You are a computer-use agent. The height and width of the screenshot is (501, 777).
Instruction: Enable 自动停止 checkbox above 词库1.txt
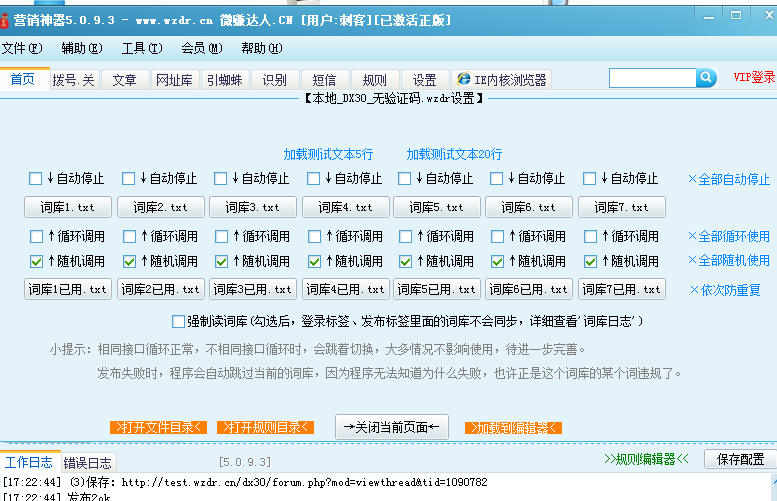click(35, 178)
